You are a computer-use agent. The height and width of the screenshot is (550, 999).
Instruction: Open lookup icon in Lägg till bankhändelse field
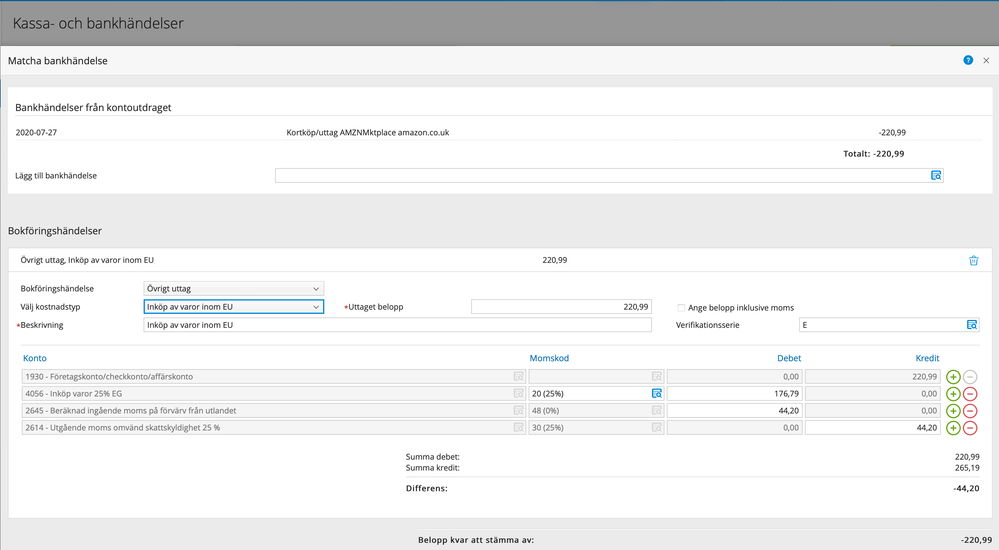tap(936, 176)
